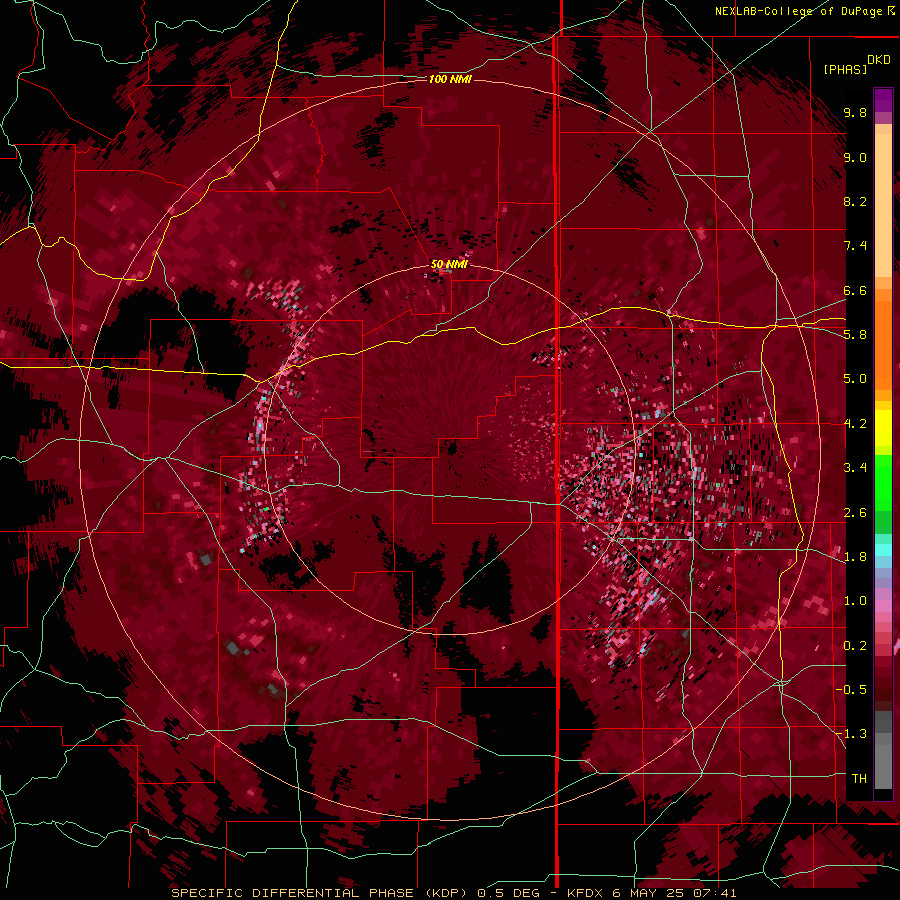This screenshot has height=900, width=900.
Task: Click the 7.4 scale value
Action: pos(855,246)
